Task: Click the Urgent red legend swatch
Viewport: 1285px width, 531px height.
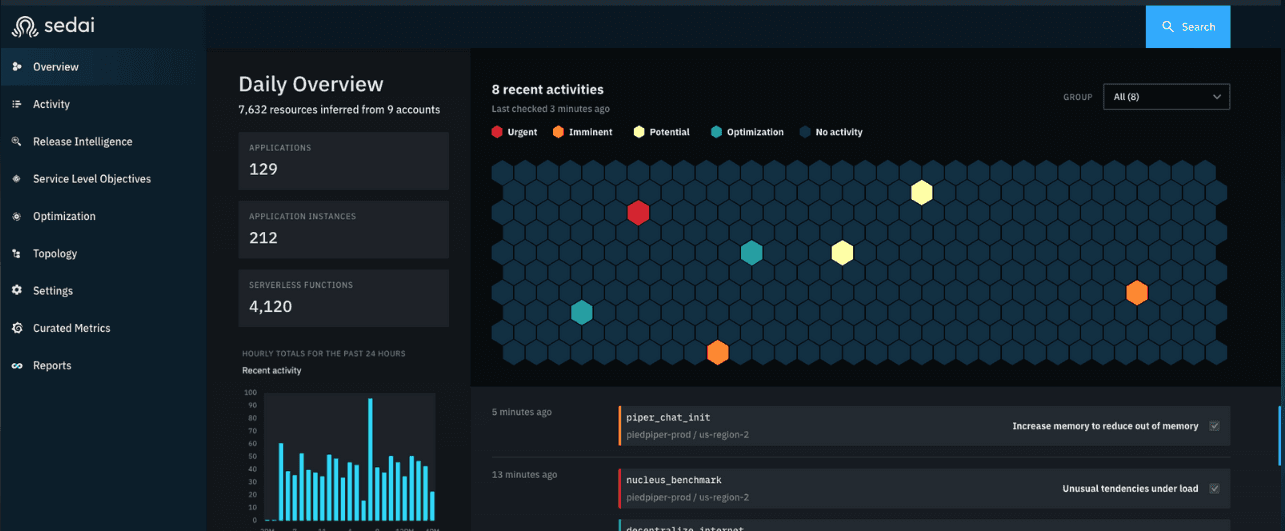Action: tap(497, 132)
